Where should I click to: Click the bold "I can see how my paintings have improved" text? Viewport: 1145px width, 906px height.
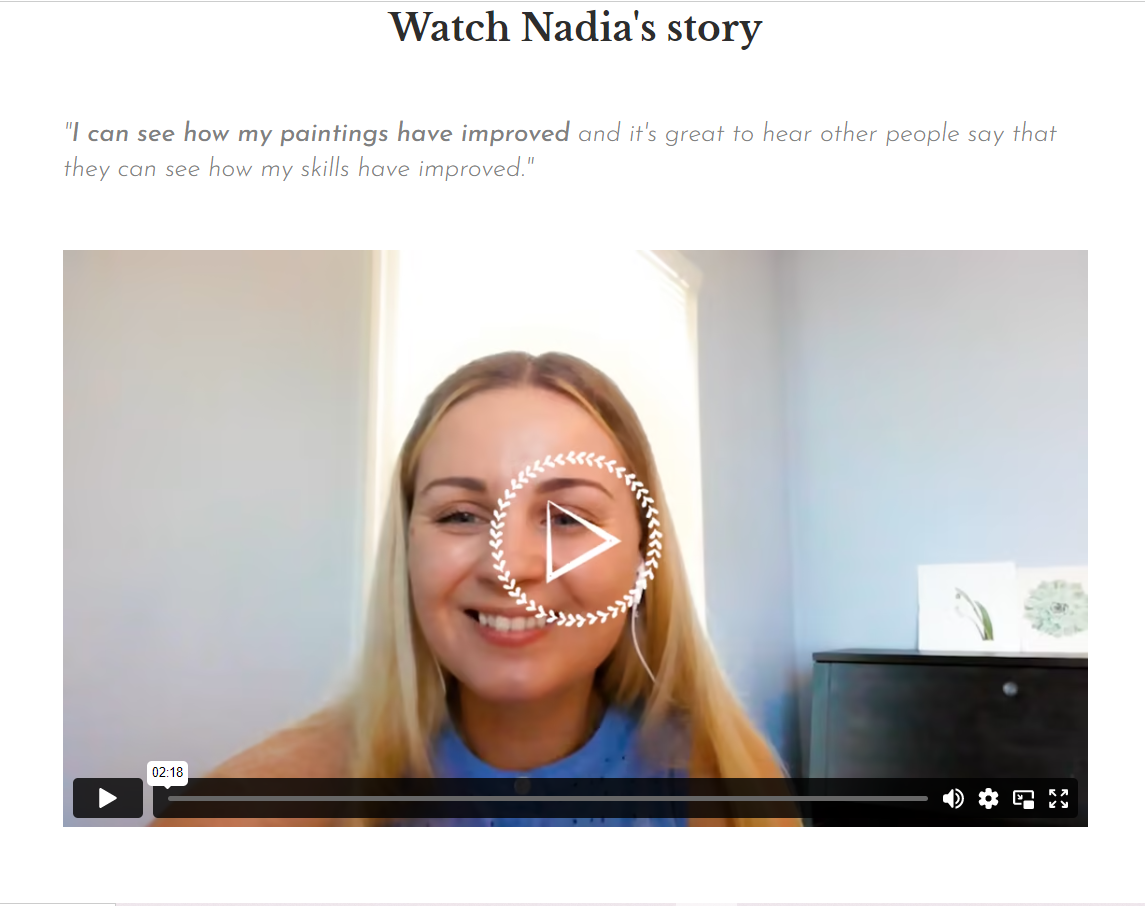321,134
